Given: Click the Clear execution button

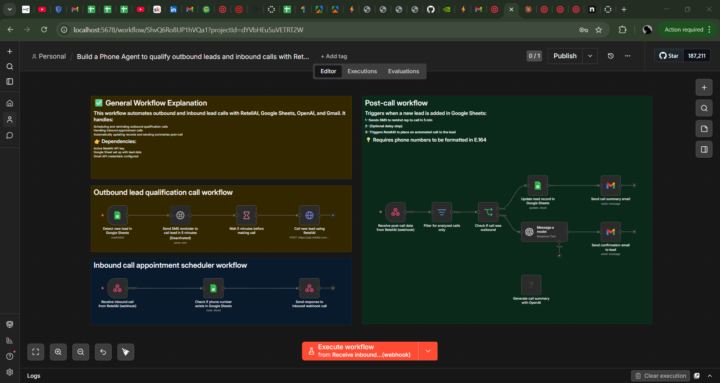Looking at the screenshot, I should [x=660, y=376].
